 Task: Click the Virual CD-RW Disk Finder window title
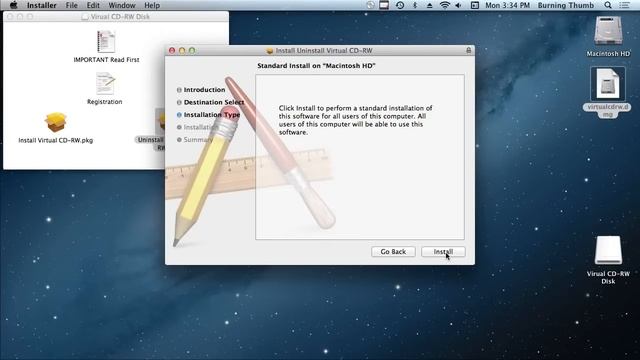tap(120, 17)
